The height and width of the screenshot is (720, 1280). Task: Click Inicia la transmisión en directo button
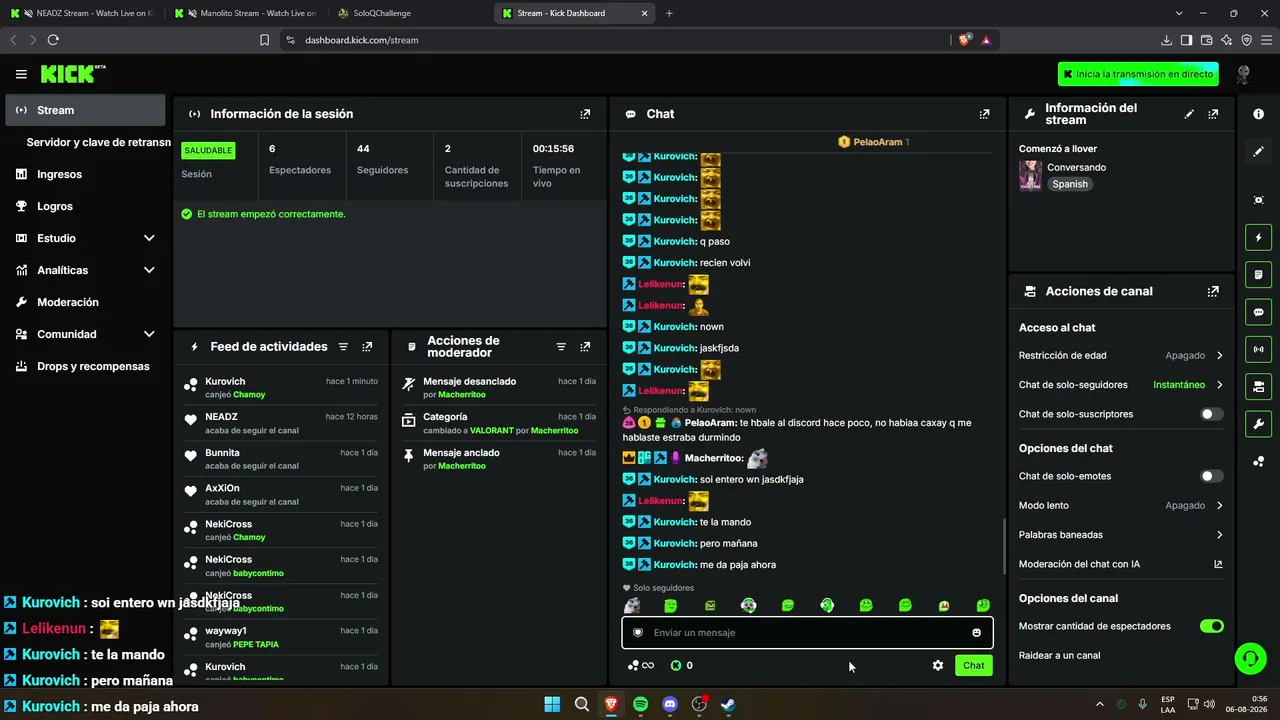click(x=1138, y=74)
